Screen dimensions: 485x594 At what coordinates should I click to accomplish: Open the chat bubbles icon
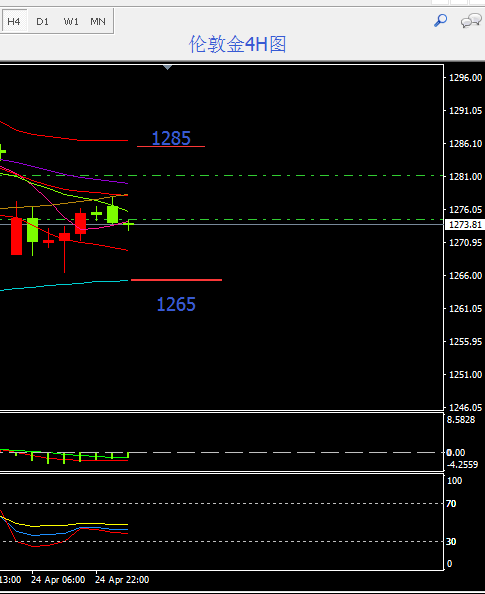tap(471, 21)
